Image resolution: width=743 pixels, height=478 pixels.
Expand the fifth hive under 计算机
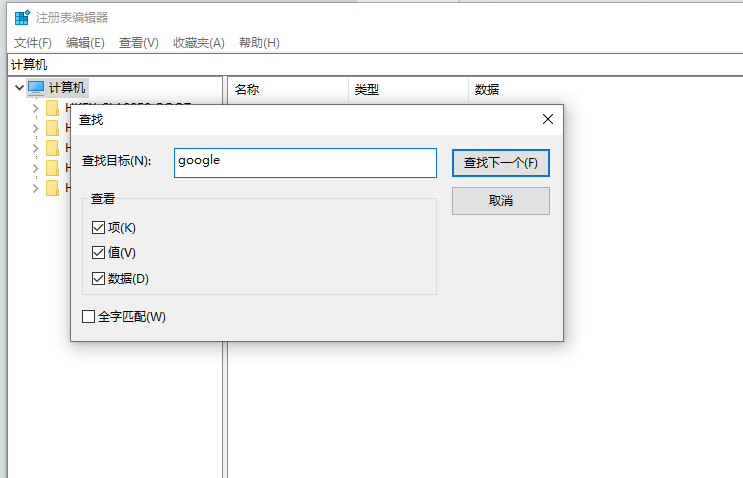tap(36, 188)
